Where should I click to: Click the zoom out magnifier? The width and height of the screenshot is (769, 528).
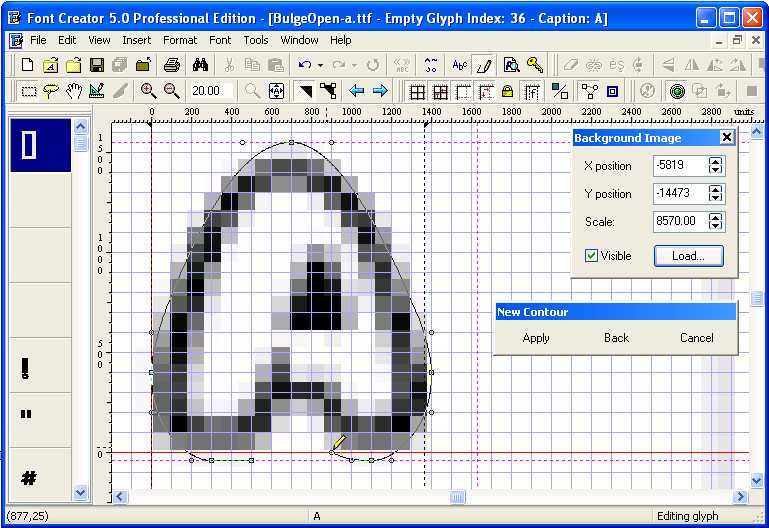pos(171,91)
